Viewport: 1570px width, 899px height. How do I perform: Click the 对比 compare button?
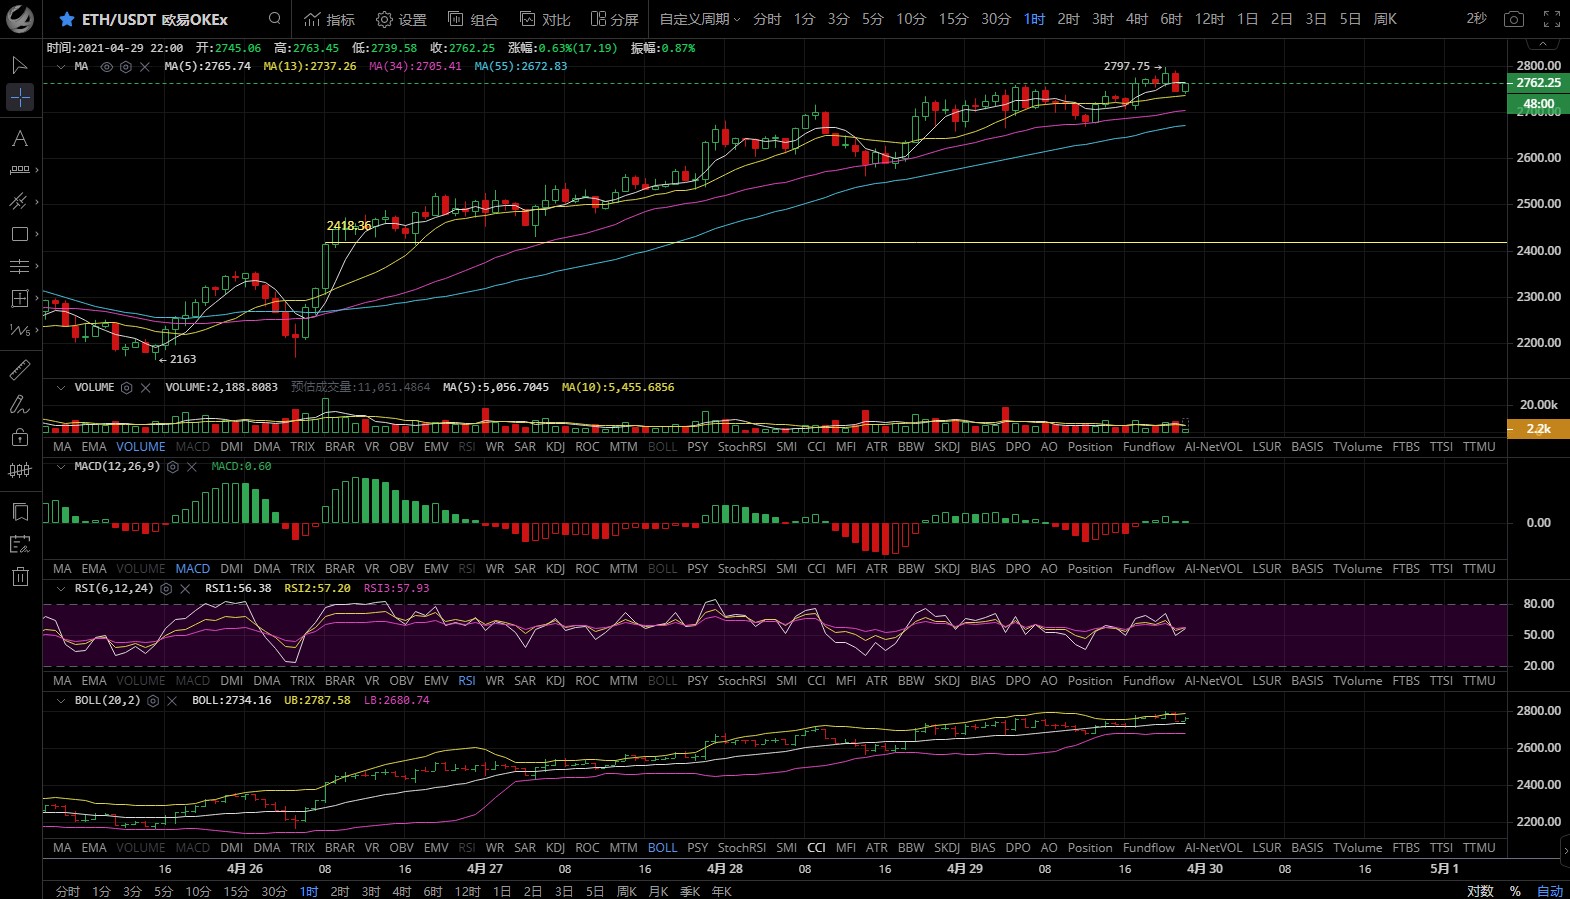click(545, 19)
